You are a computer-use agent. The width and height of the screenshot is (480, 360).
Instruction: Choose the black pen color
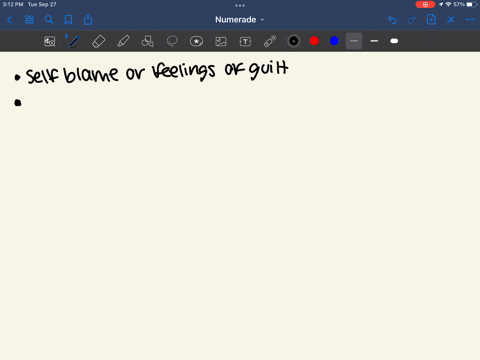[294, 41]
